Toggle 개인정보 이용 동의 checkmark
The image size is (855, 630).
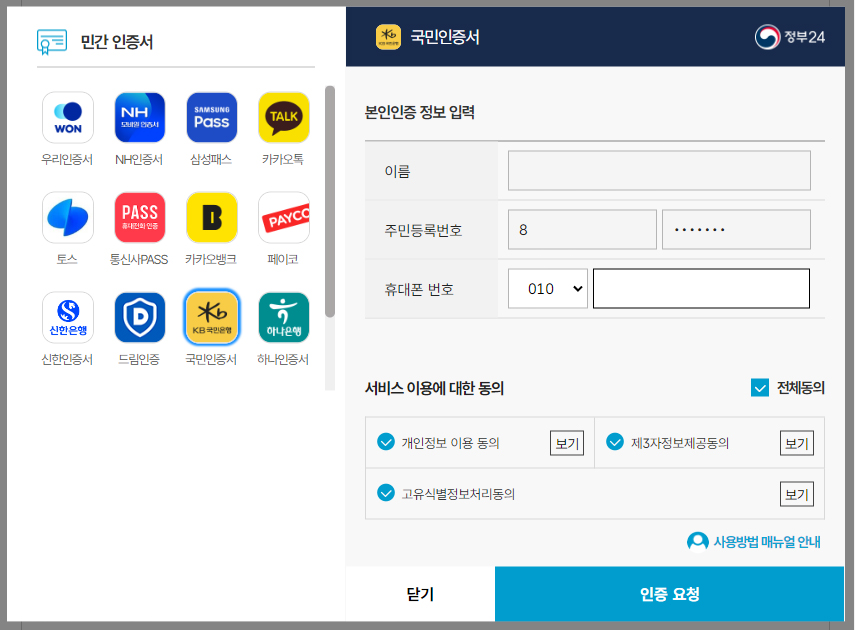pos(386,442)
